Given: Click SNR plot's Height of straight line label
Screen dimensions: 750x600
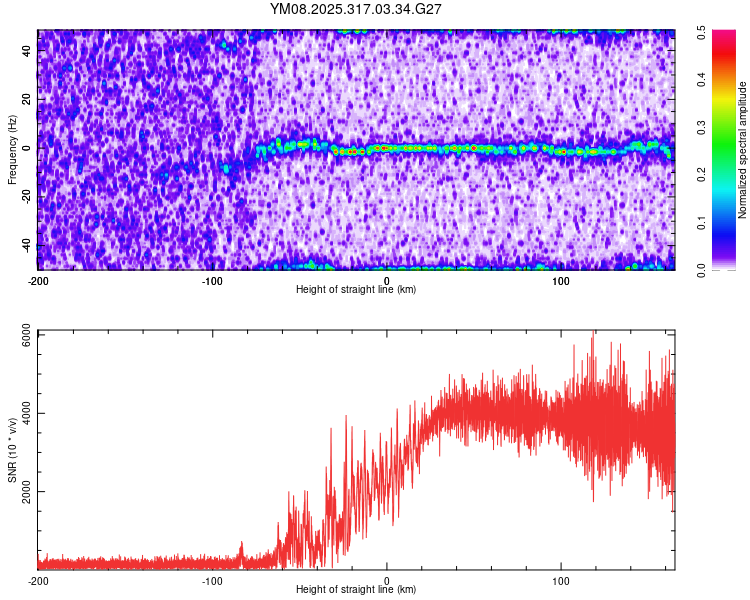Looking at the screenshot, I should click(x=356, y=590).
